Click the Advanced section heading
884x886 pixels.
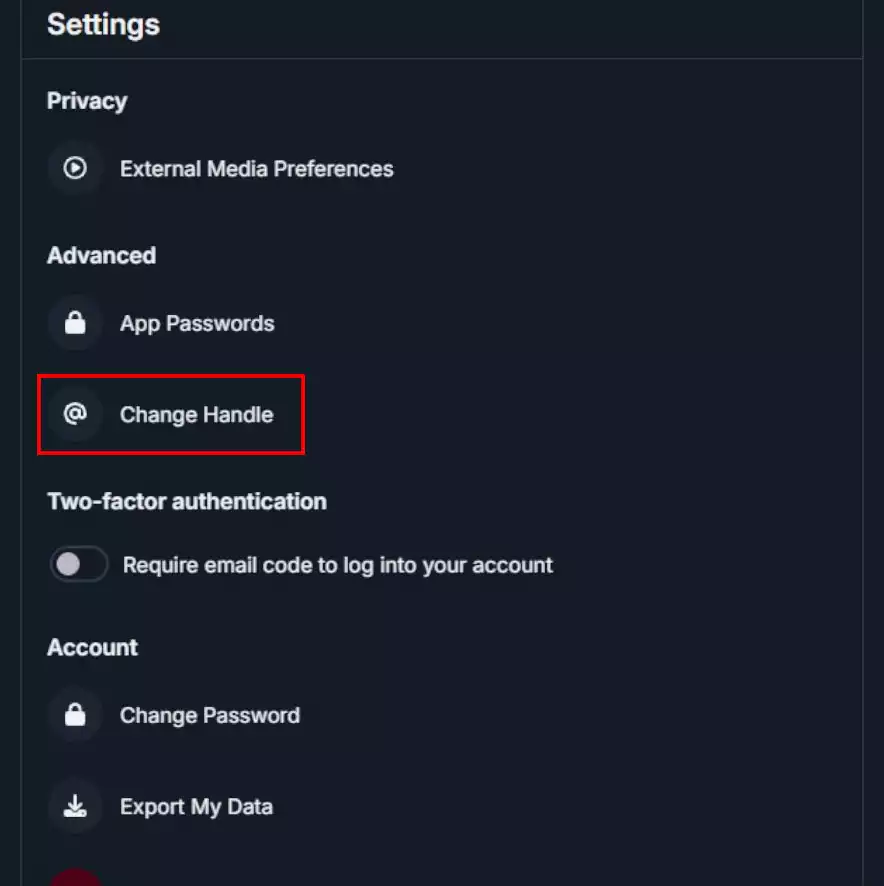[102, 255]
